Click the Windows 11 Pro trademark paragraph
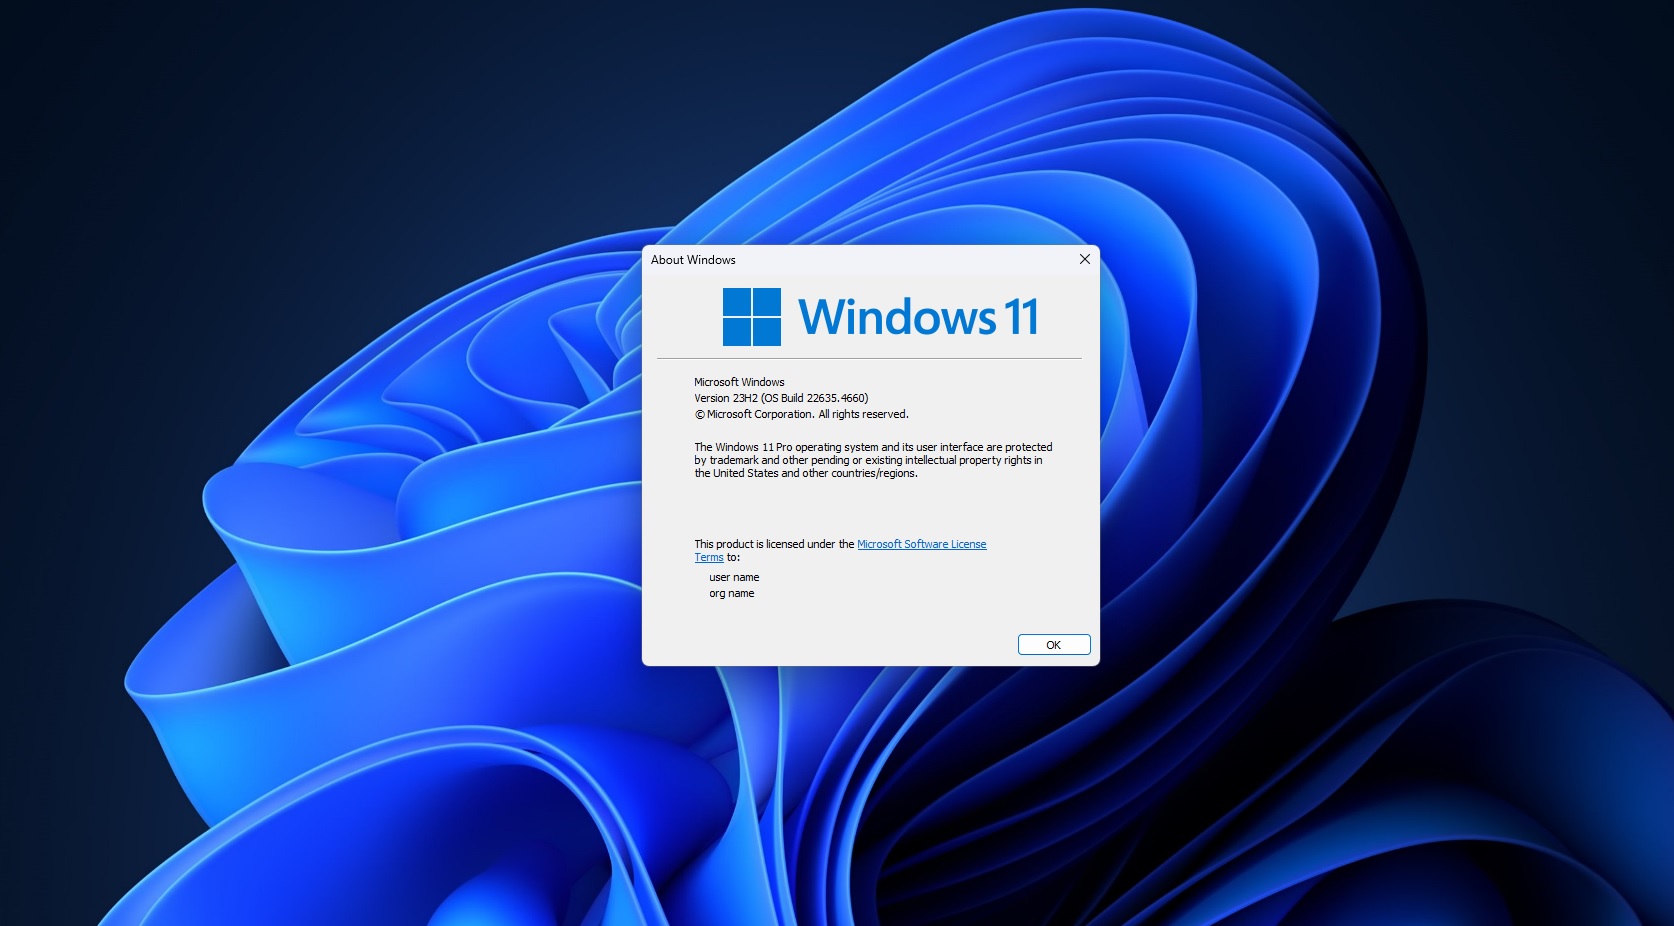 click(x=873, y=460)
